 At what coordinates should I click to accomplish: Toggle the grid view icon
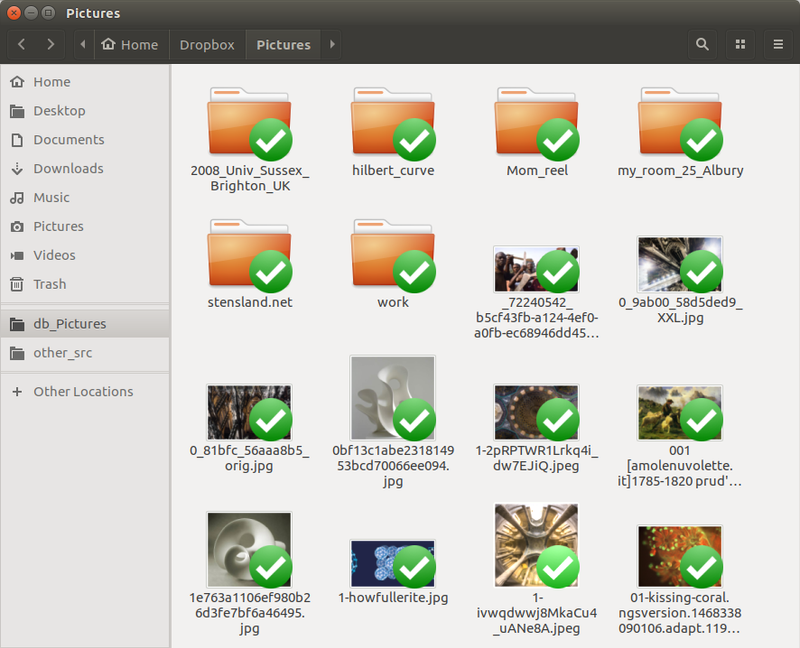click(x=740, y=44)
